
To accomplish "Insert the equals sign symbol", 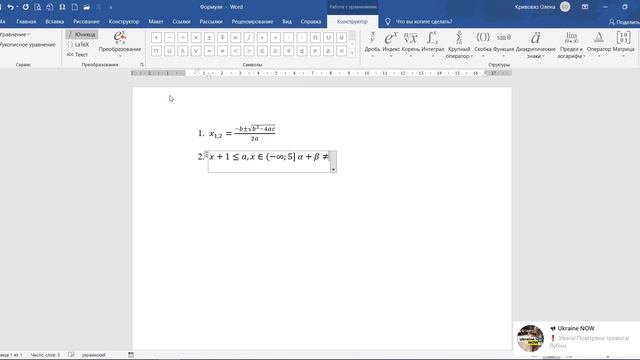I will [209, 51].
